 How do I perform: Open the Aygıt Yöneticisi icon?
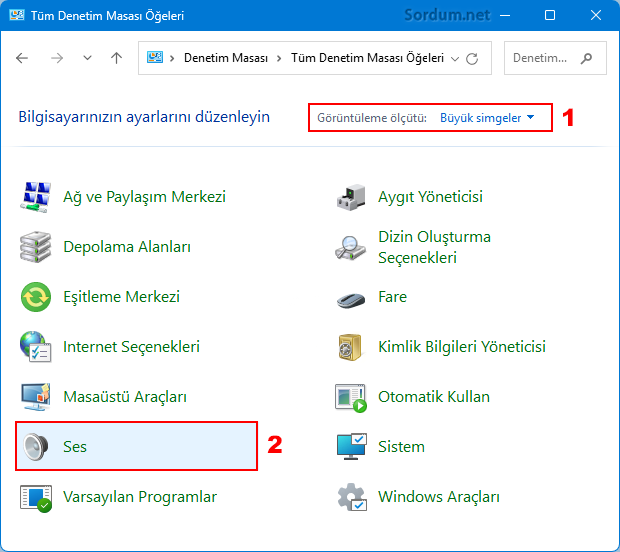click(352, 196)
